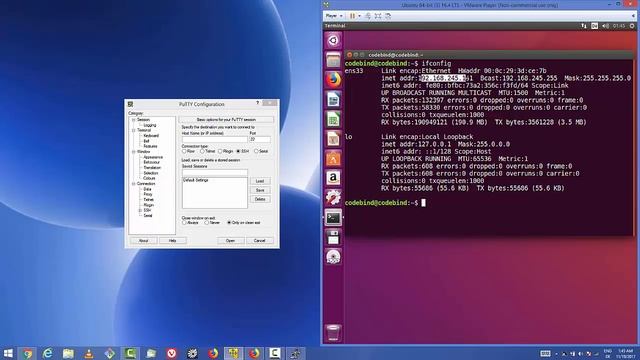
Task: Choose Only on clean exit option
Action: point(229,223)
